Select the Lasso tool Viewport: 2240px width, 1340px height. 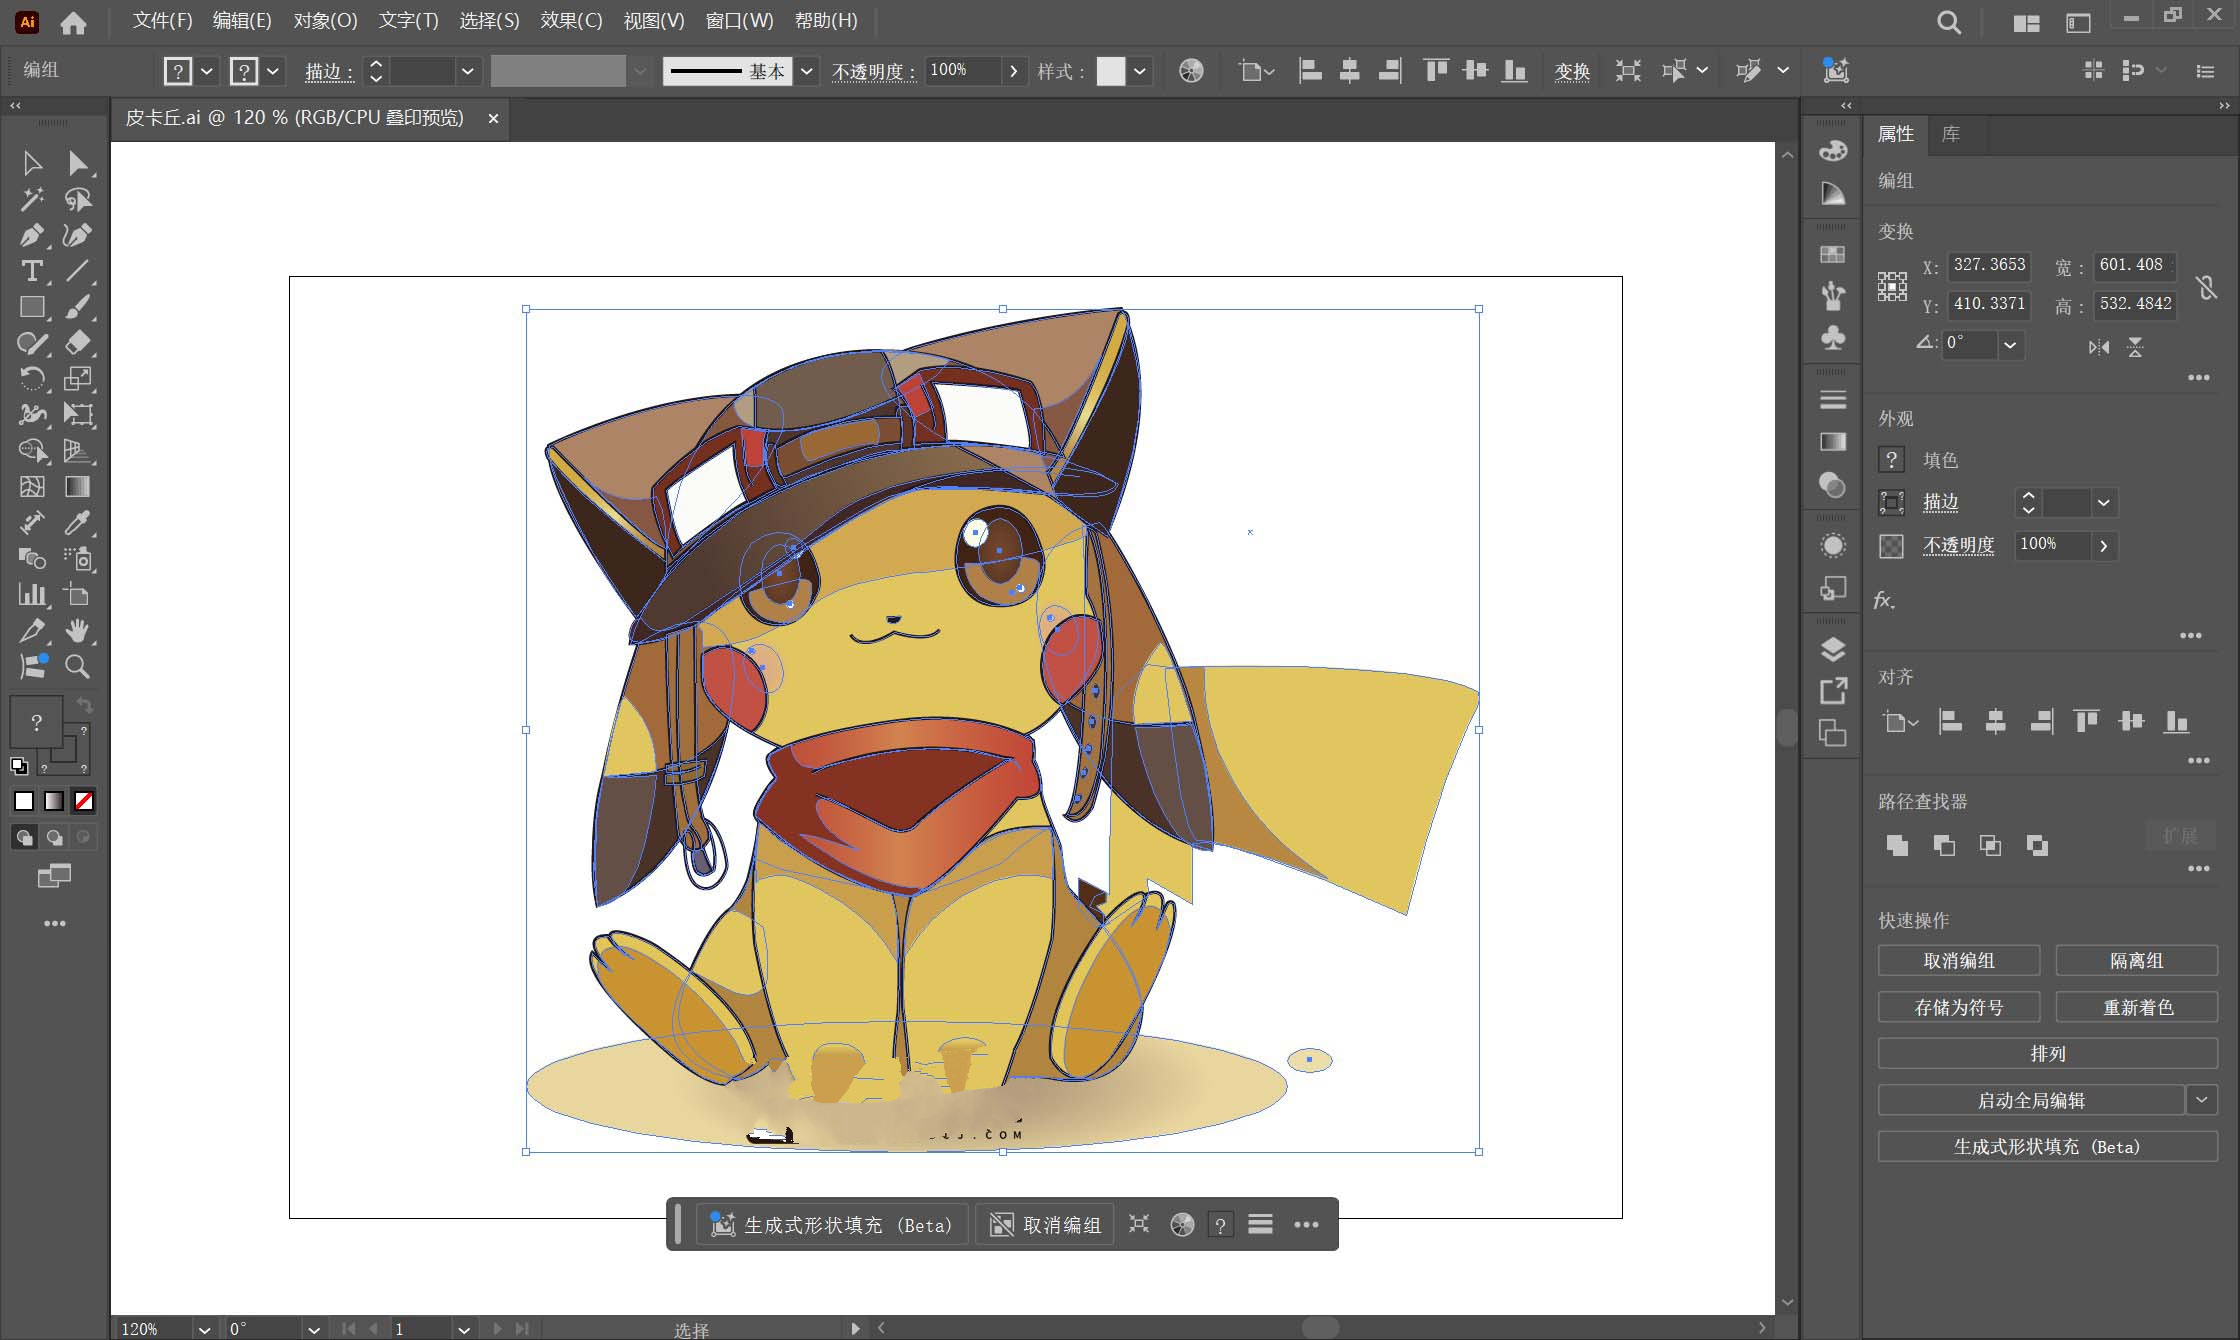(78, 199)
